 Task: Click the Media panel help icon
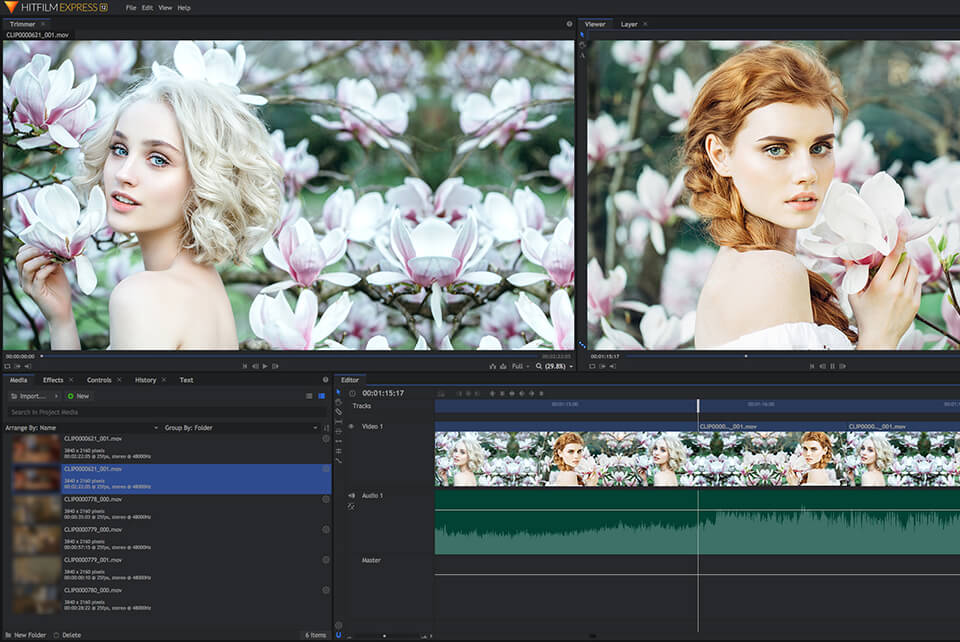tap(325, 380)
